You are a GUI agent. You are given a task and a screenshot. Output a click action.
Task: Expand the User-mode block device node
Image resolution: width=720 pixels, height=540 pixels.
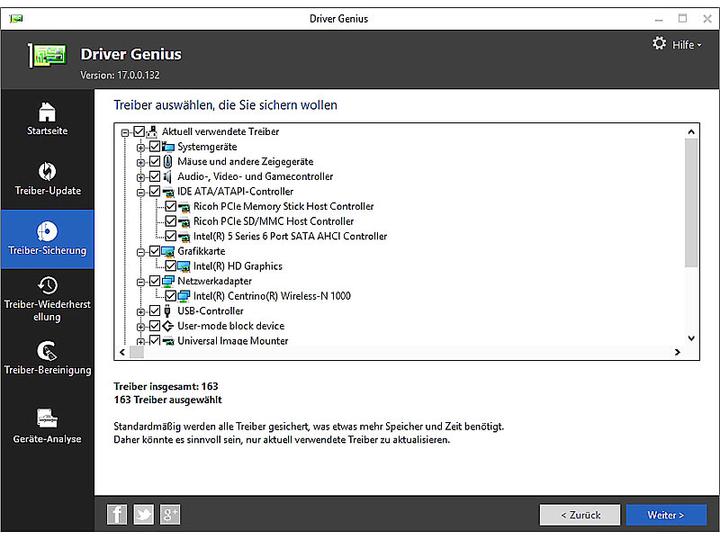pyautogui.click(x=141, y=326)
